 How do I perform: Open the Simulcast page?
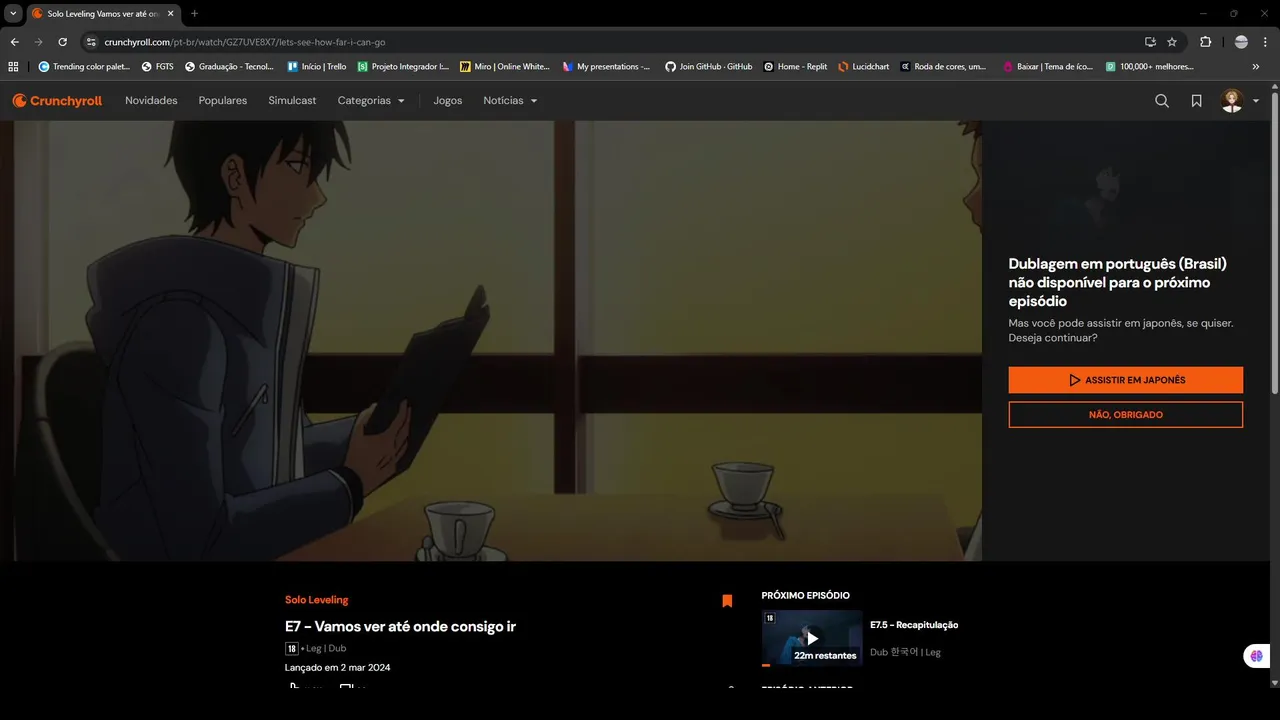pos(292,101)
